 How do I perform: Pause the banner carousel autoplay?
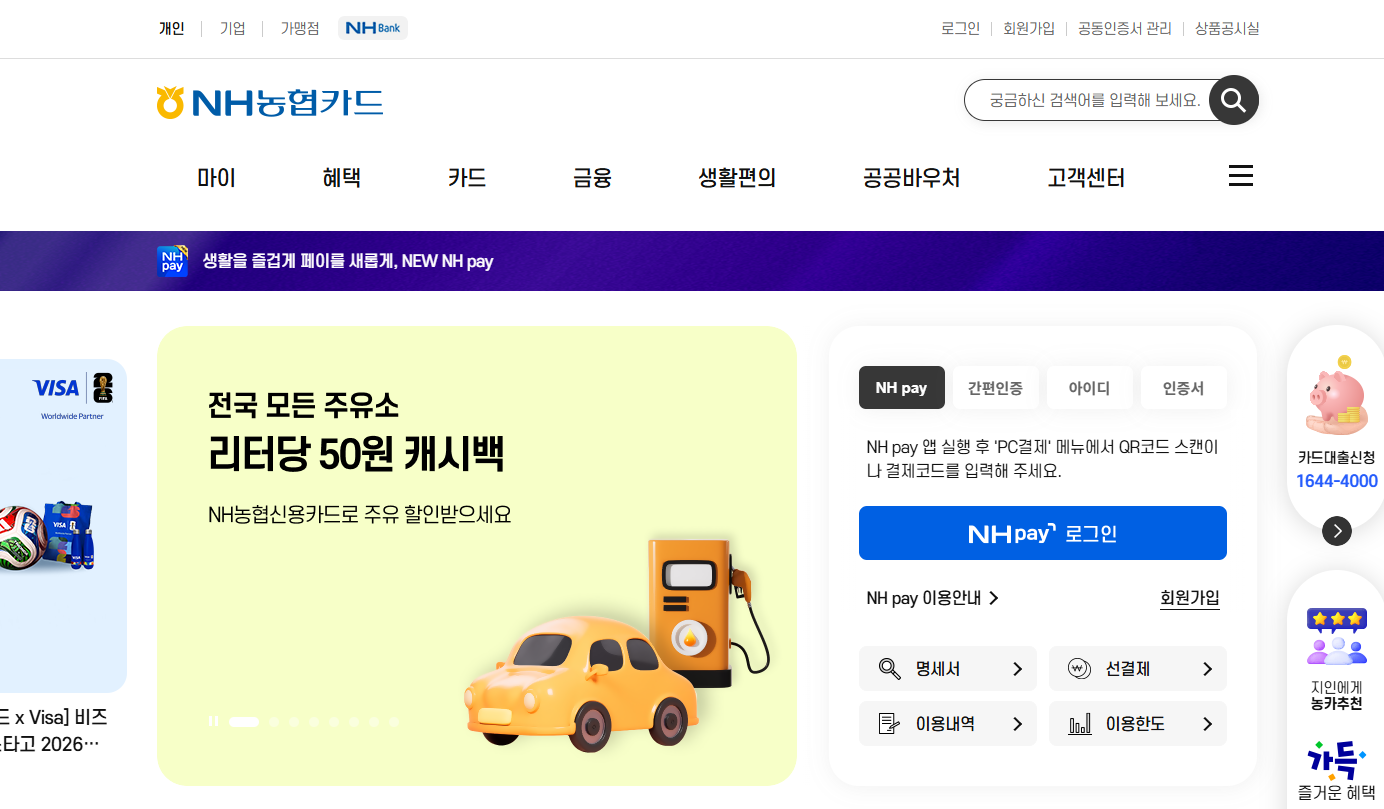pyautogui.click(x=213, y=721)
